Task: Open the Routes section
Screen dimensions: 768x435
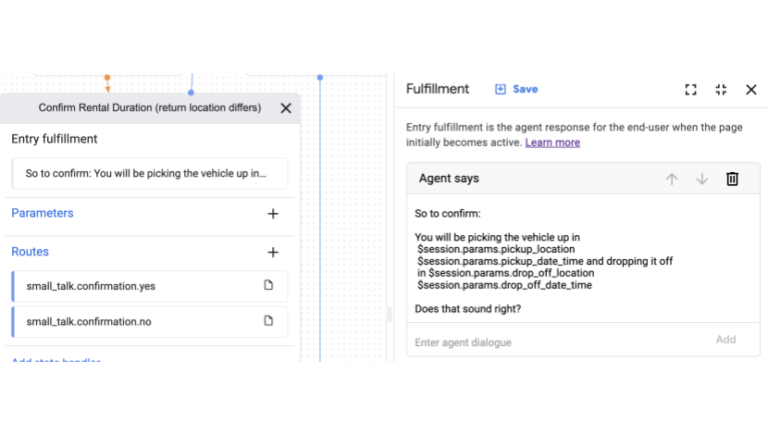Action: 30,252
